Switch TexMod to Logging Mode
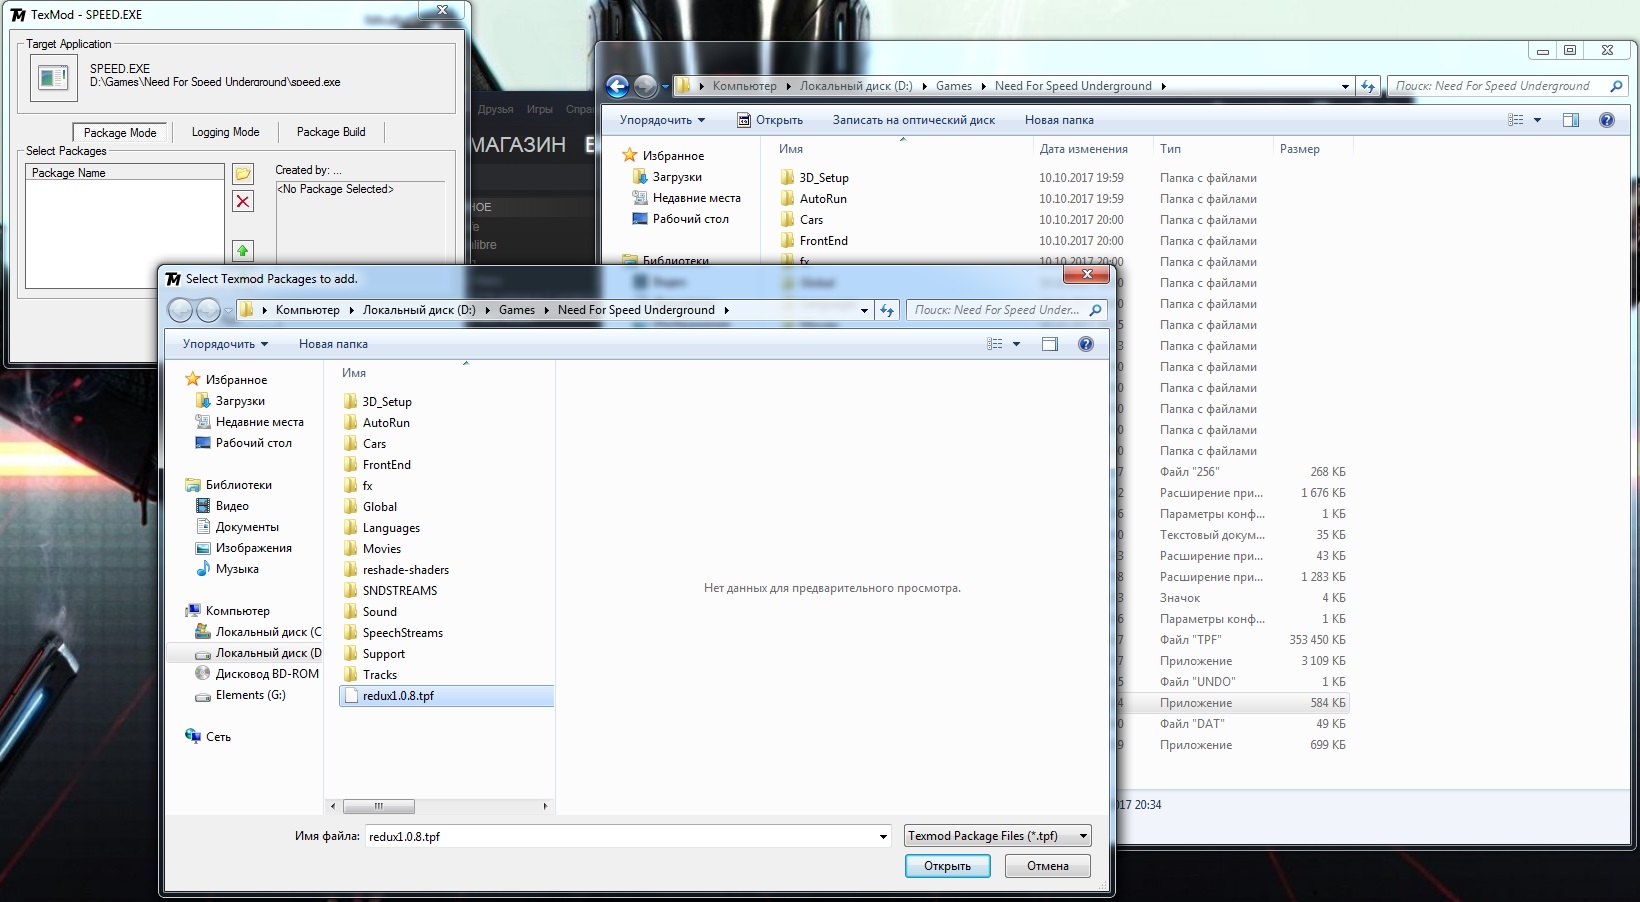The image size is (1640, 902). coord(225,132)
